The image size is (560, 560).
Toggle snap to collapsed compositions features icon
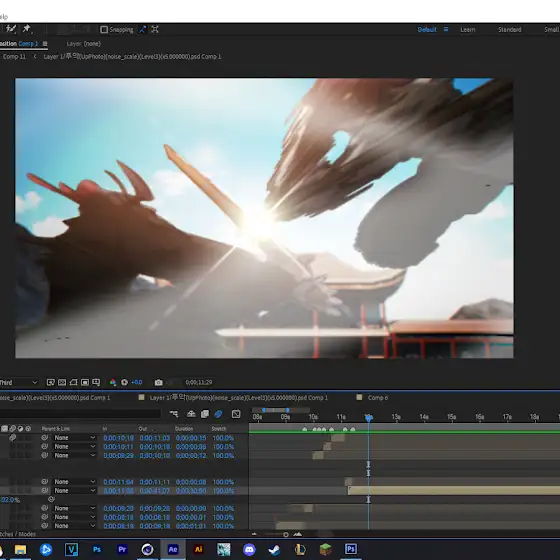click(155, 30)
